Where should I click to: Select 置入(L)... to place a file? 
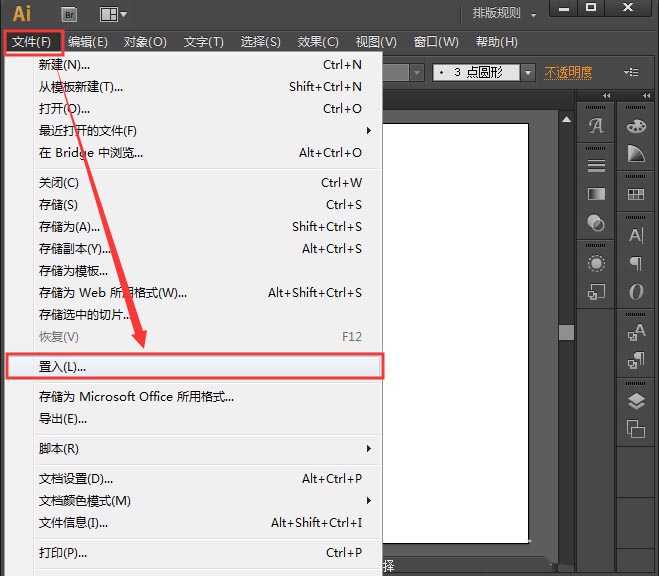click(x=195, y=367)
